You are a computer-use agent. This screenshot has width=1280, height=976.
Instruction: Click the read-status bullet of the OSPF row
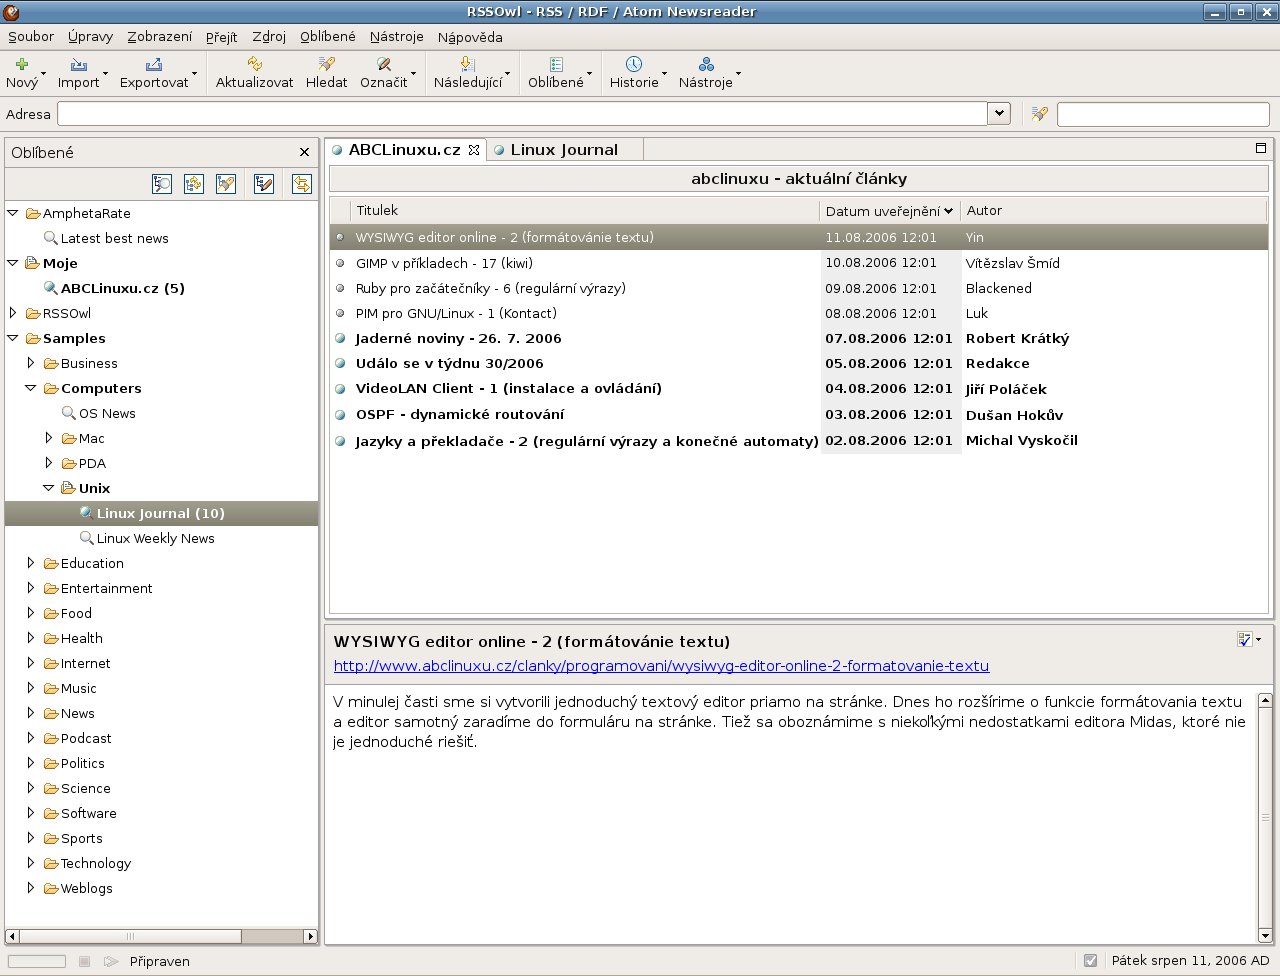(x=340, y=414)
